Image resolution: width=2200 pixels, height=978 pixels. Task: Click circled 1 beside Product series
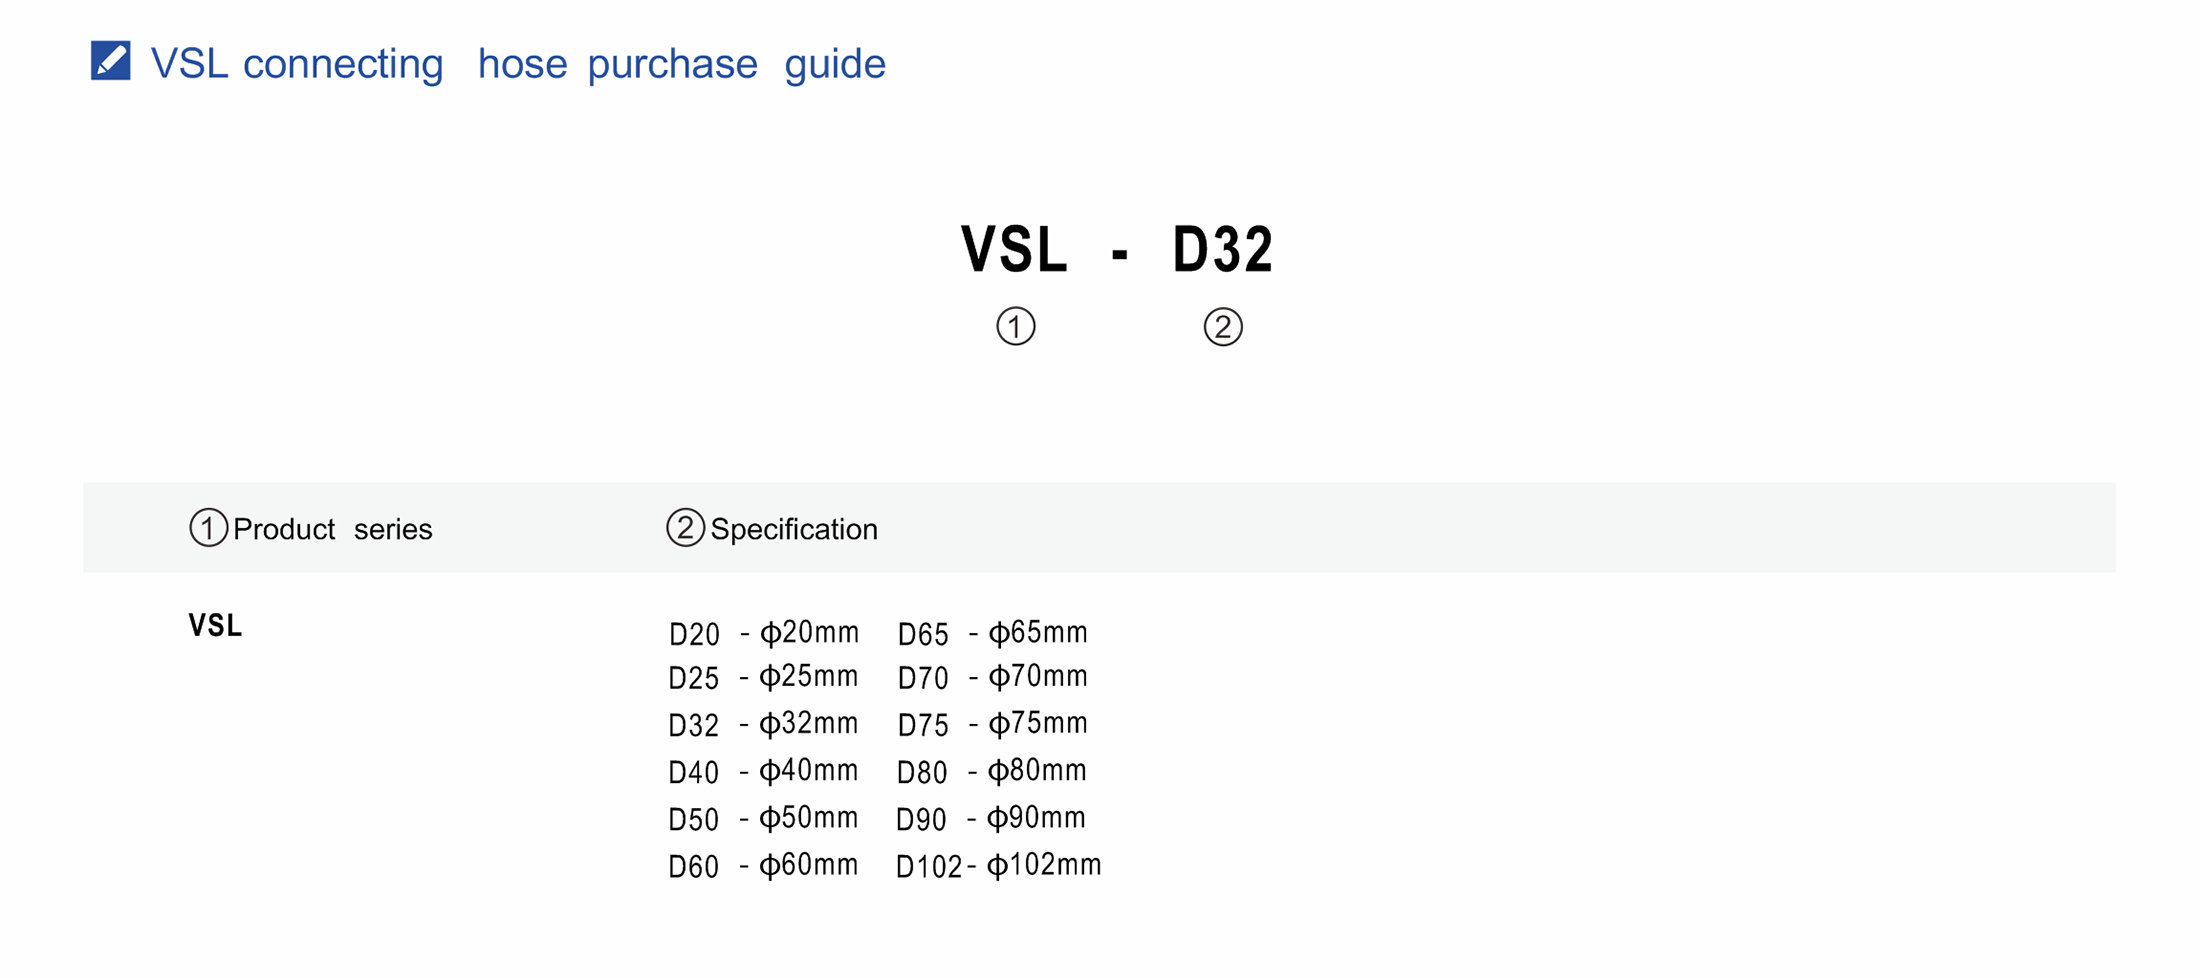(x=208, y=528)
